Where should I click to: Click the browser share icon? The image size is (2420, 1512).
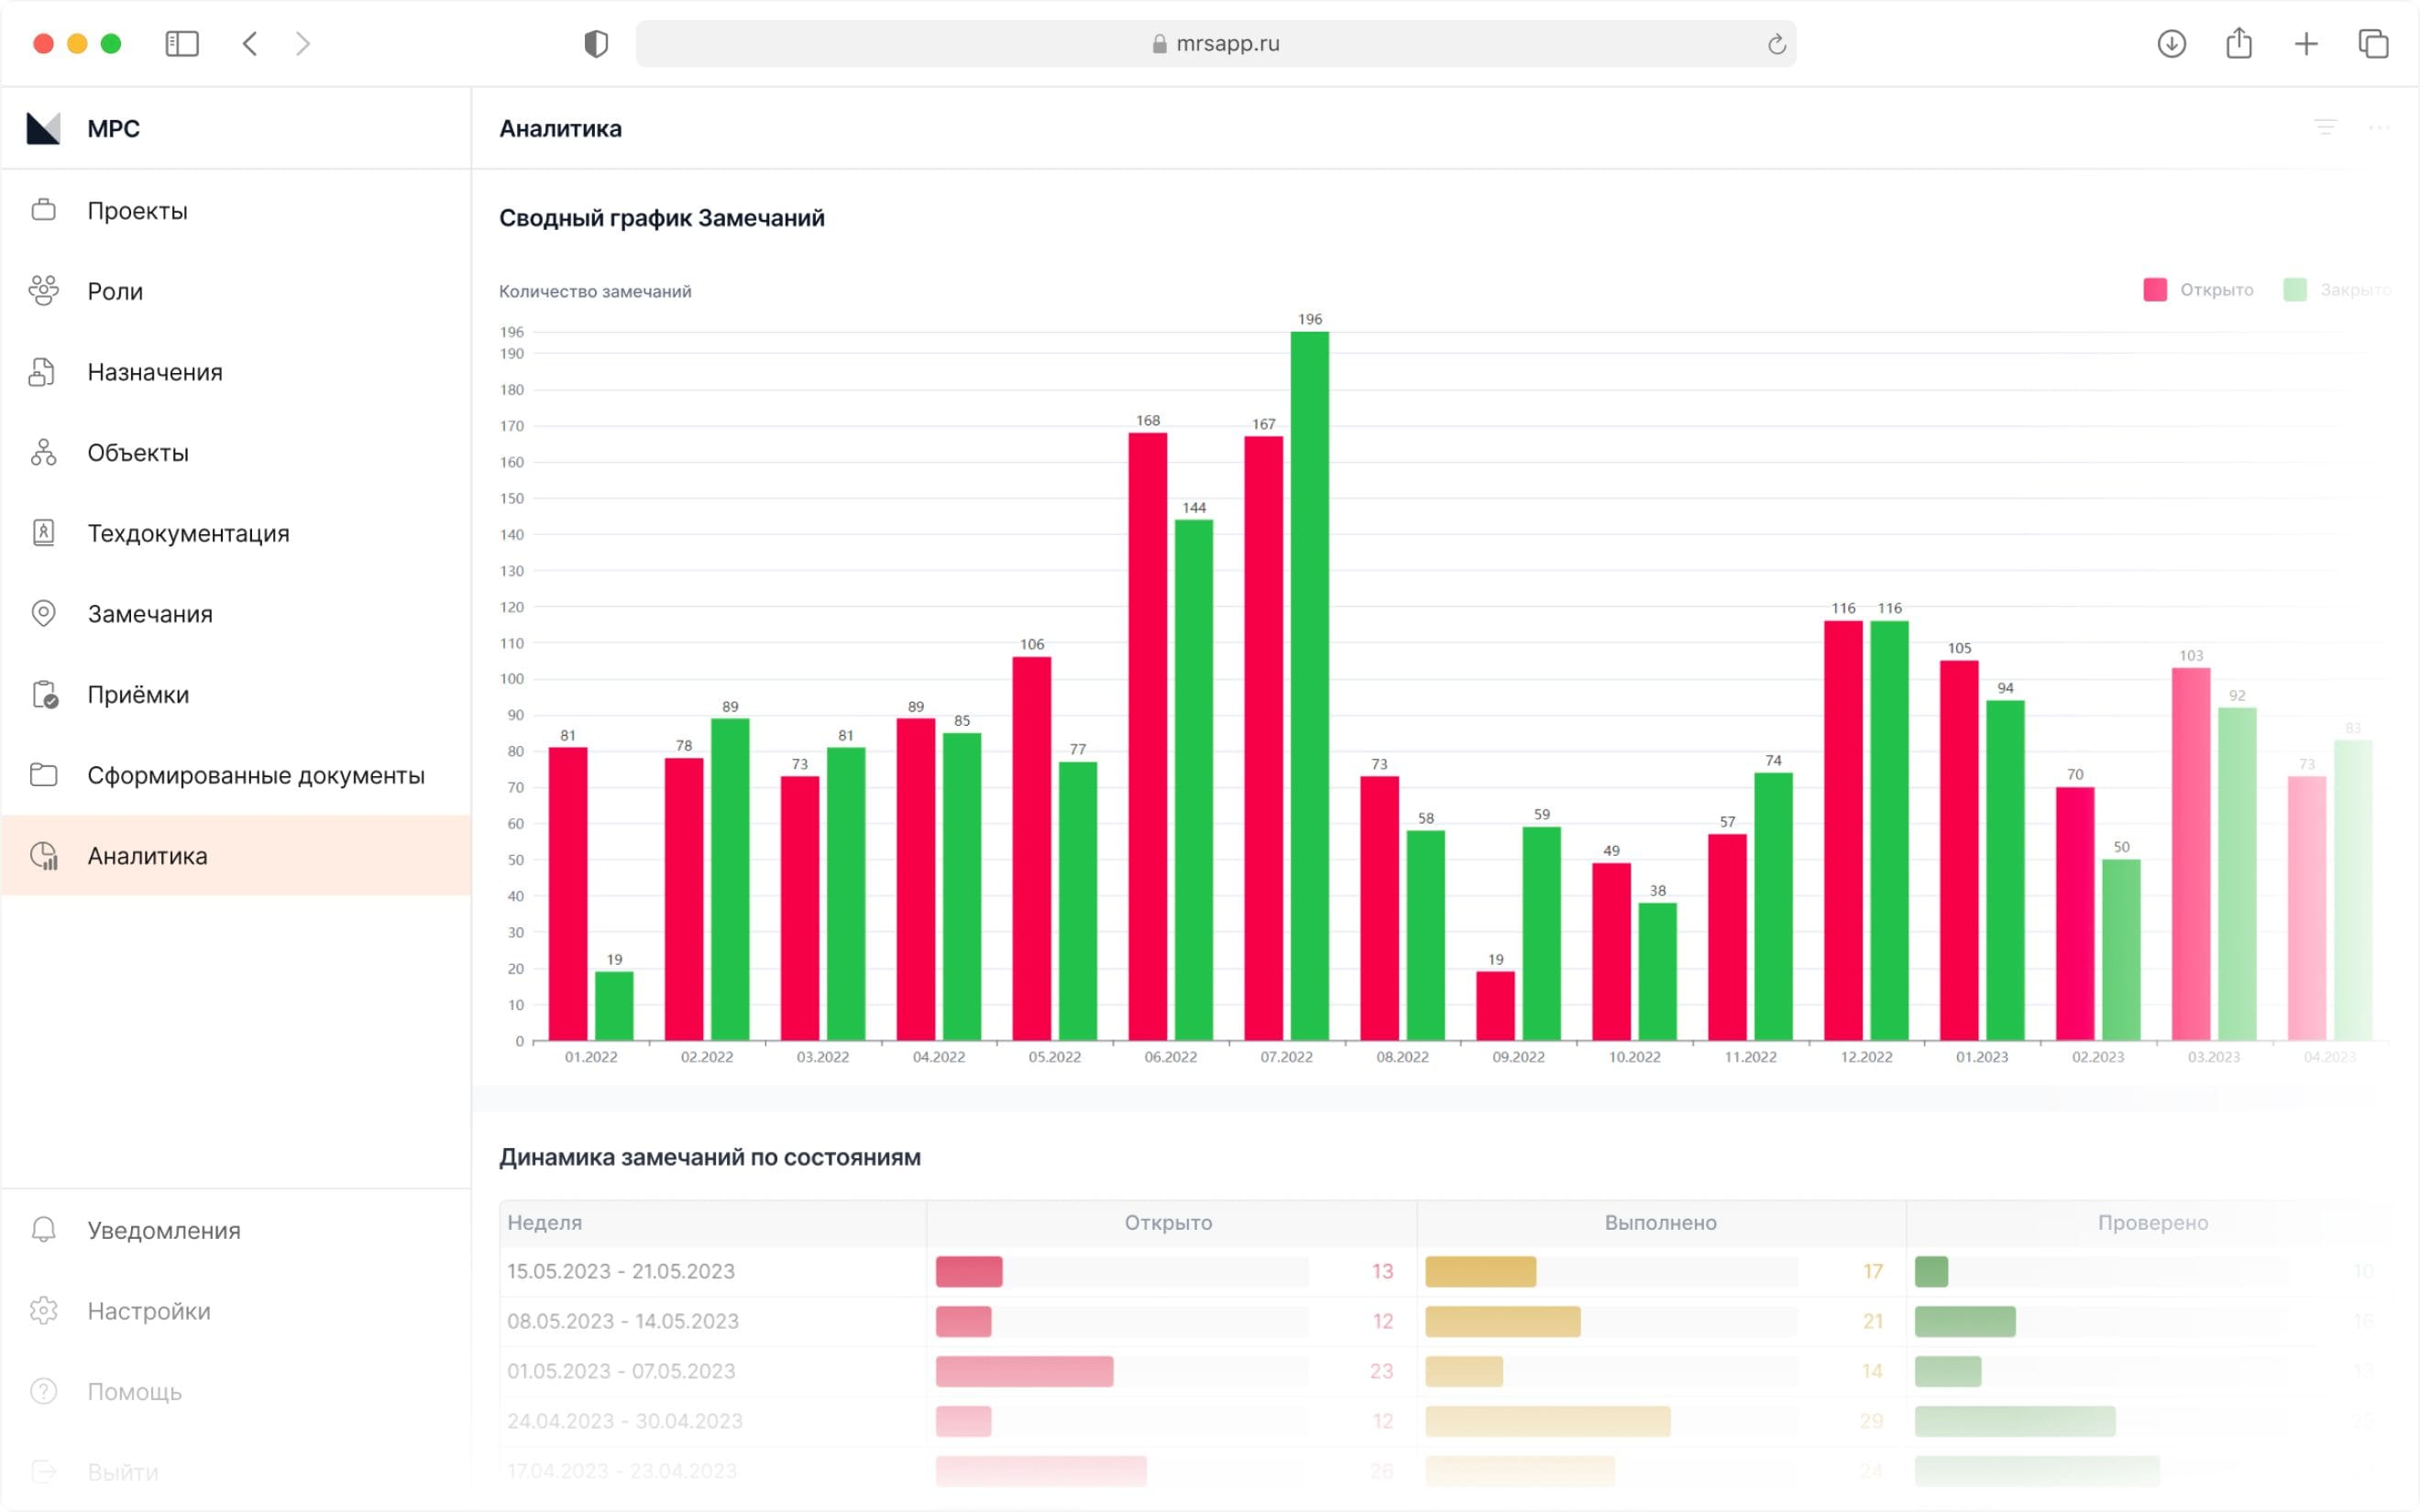click(2239, 43)
